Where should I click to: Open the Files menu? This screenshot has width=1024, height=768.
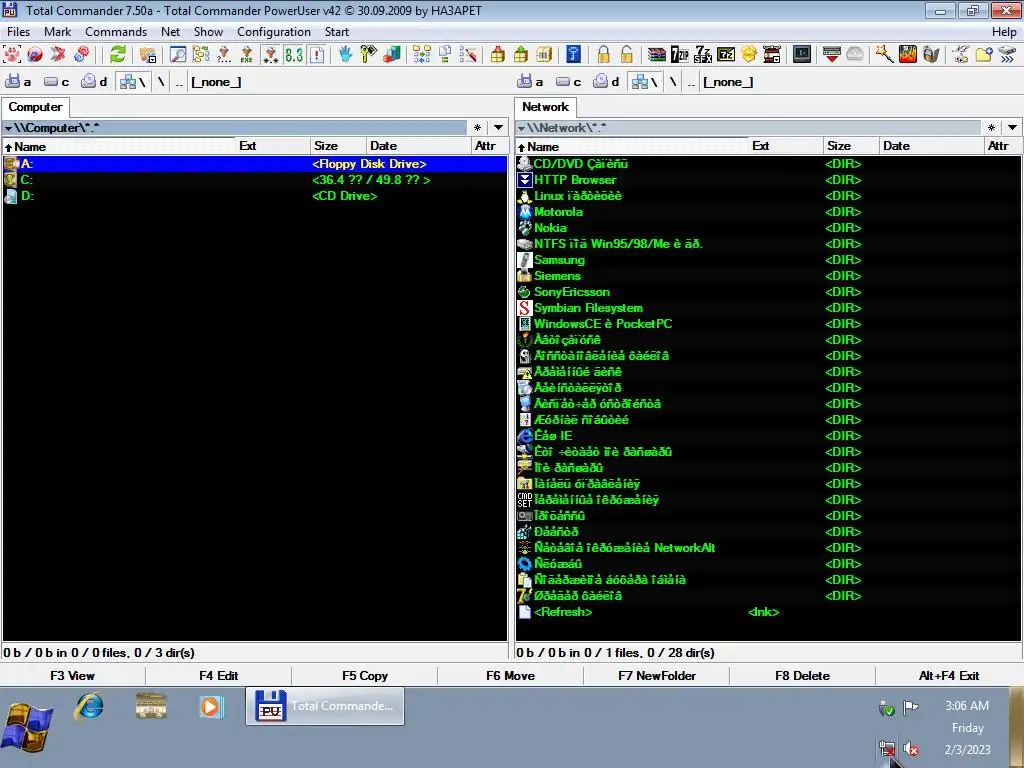18,31
